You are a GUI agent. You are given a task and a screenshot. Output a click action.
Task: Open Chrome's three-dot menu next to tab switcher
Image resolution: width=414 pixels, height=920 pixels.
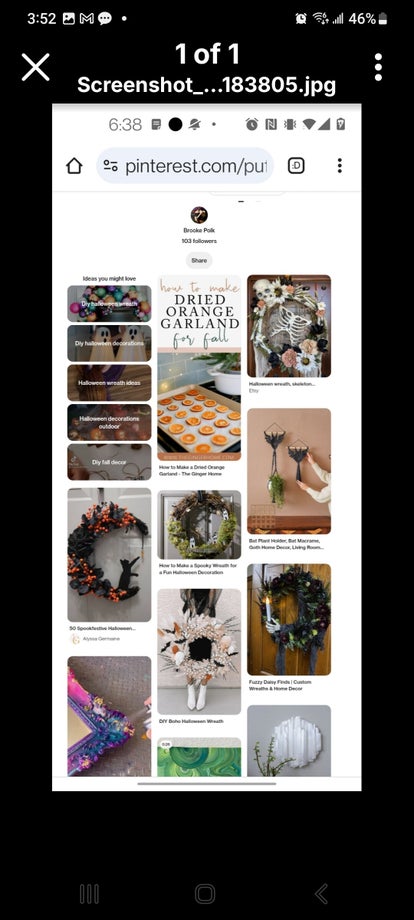tap(340, 166)
